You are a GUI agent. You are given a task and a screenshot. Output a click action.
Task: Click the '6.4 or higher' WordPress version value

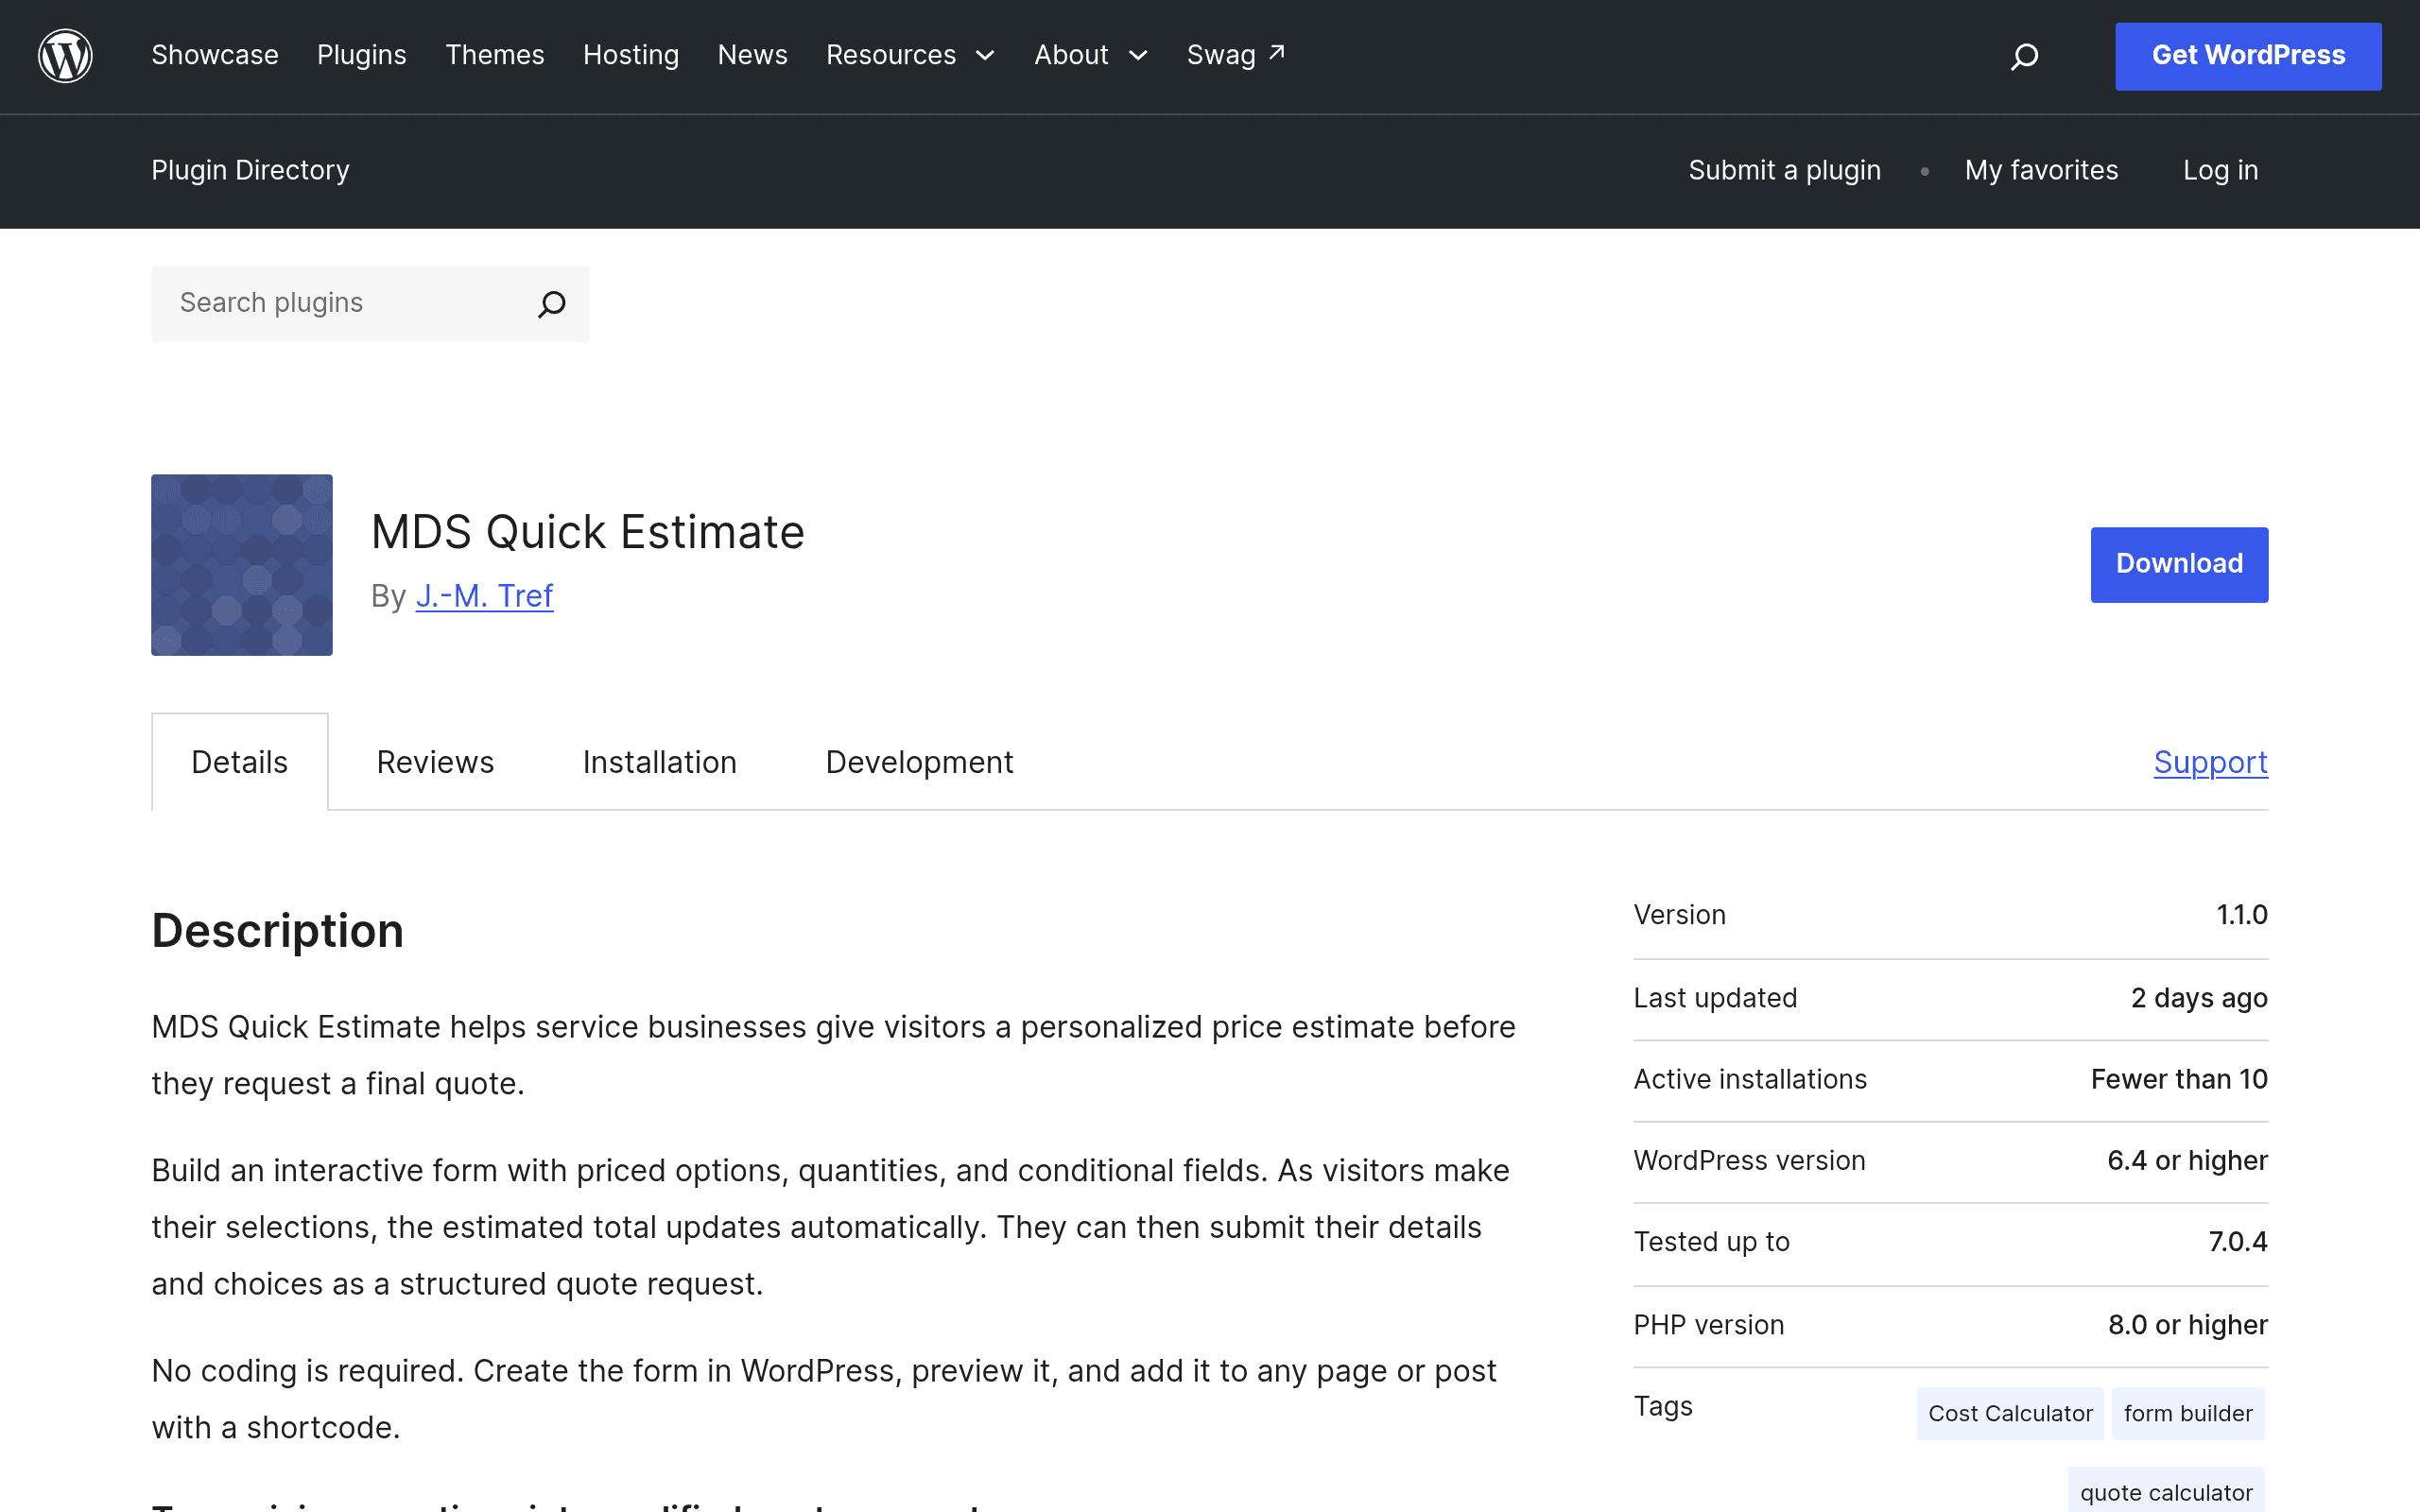pos(2187,1160)
